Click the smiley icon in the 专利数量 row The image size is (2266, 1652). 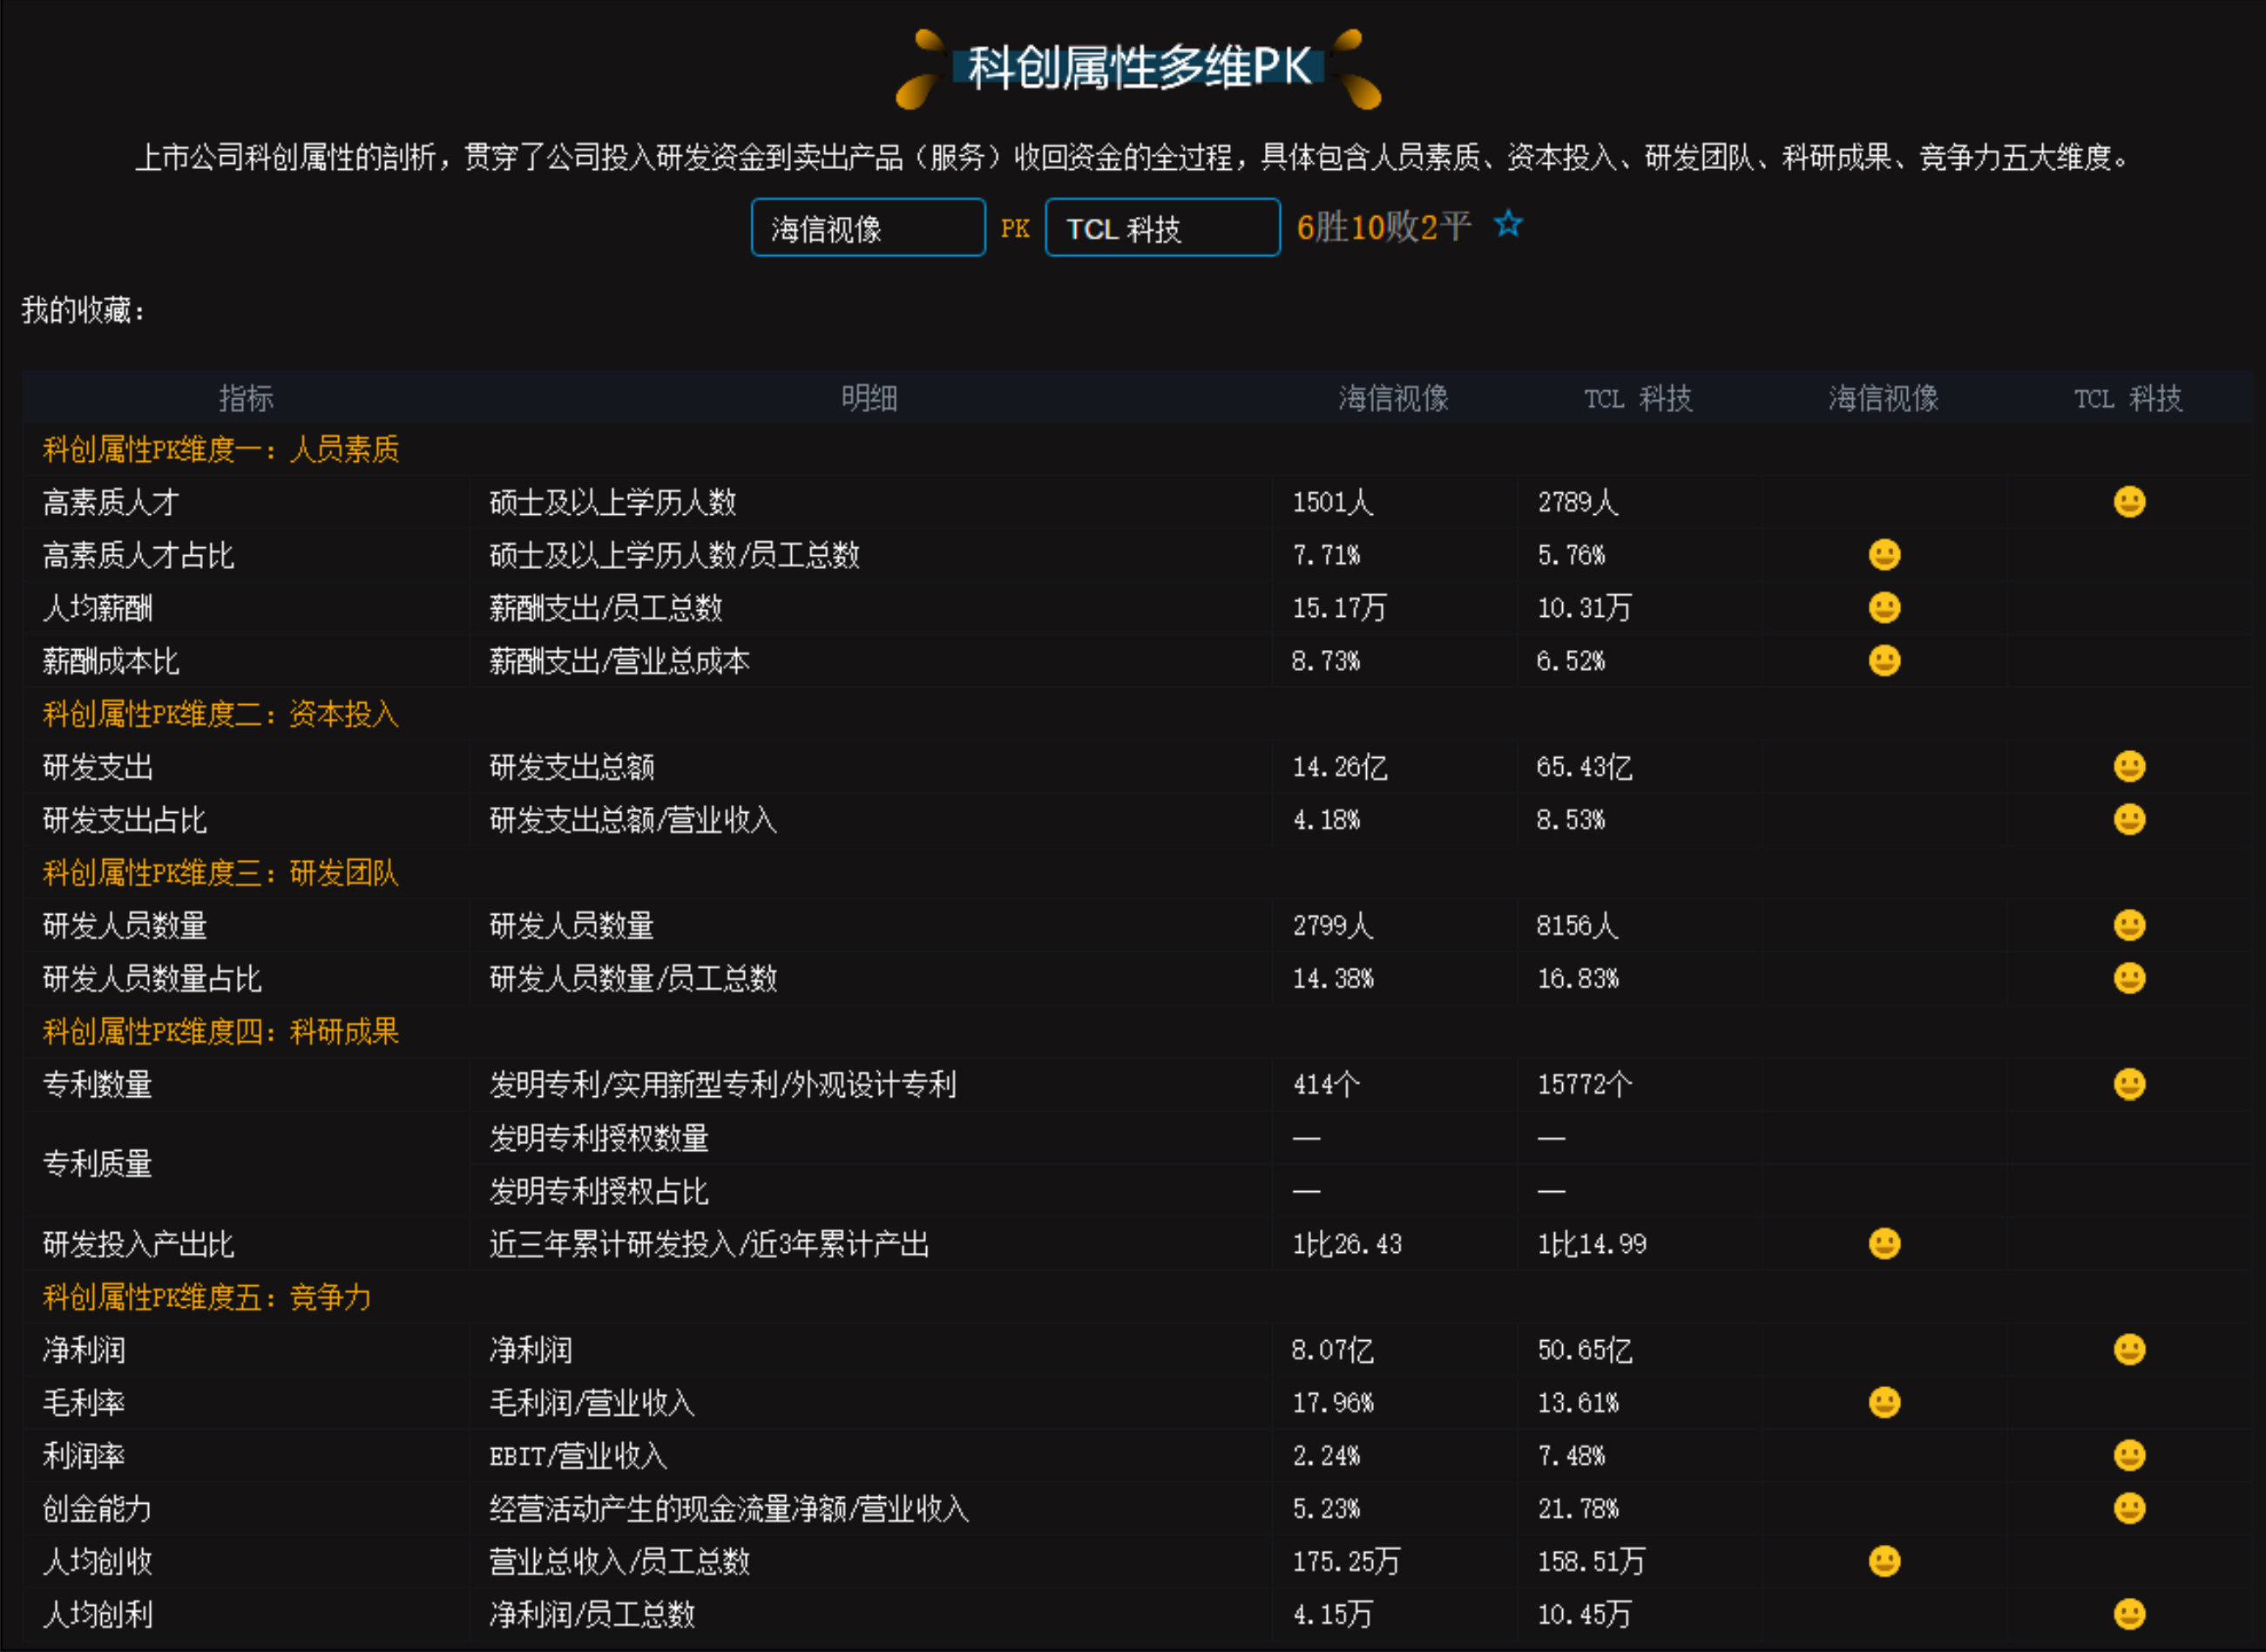(x=2129, y=1085)
